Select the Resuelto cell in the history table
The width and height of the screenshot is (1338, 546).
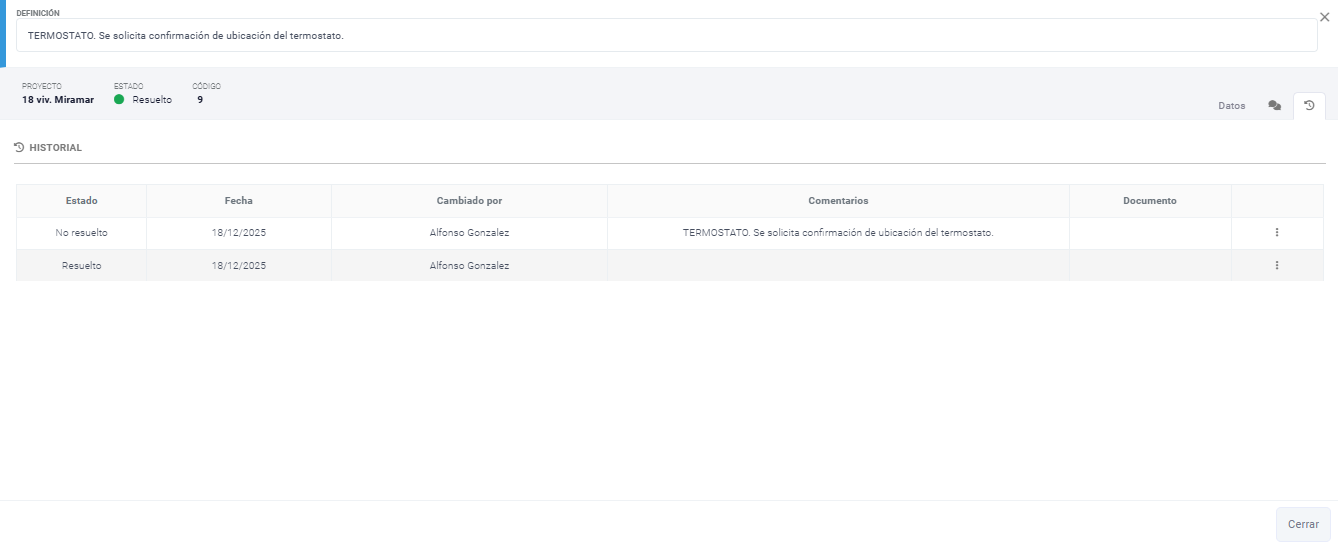(x=81, y=266)
